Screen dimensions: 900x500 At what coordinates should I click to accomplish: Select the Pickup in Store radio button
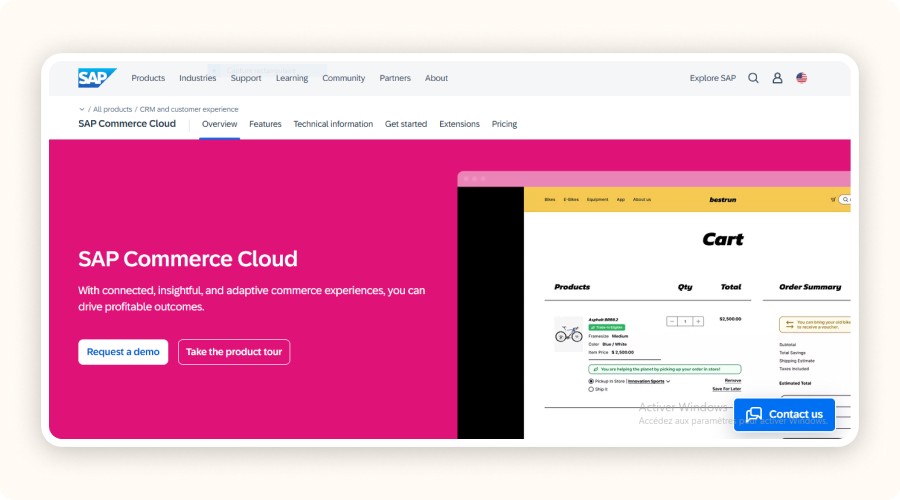(591, 381)
